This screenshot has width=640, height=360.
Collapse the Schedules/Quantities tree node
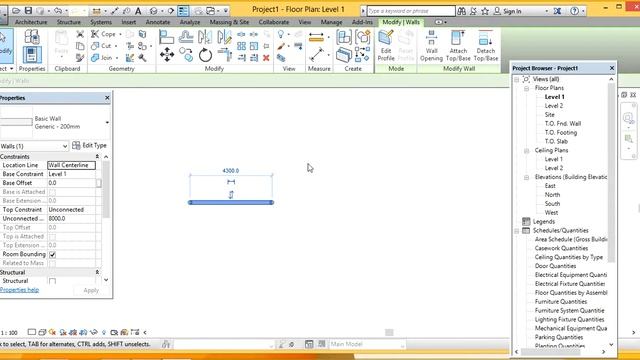[x=517, y=231]
